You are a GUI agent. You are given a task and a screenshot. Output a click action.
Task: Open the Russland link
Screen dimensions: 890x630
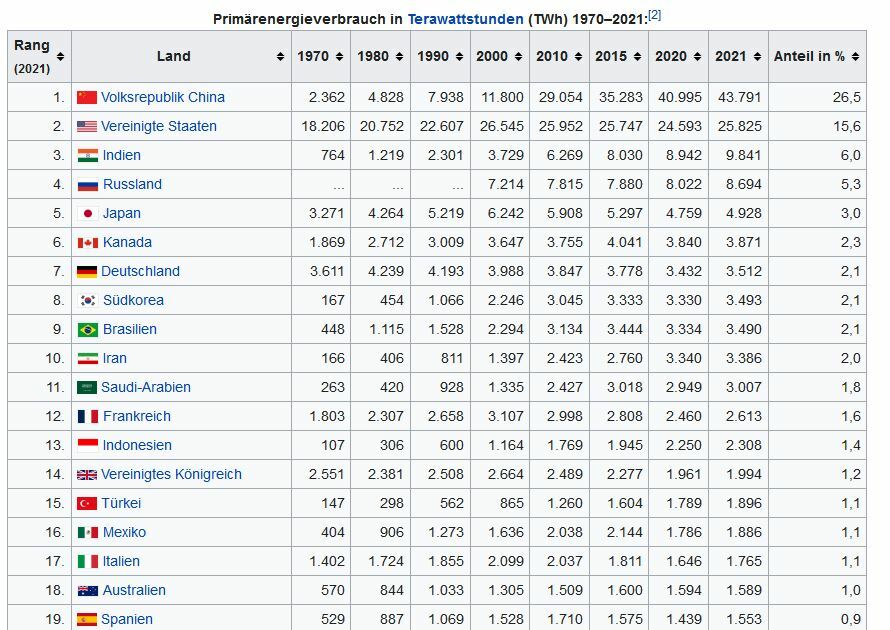tap(132, 184)
